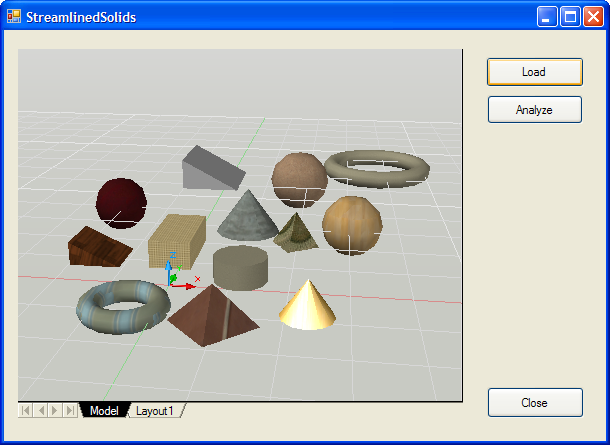Select the tan mesh-textured box
Screen dimensions: 610x445
pos(177,239)
